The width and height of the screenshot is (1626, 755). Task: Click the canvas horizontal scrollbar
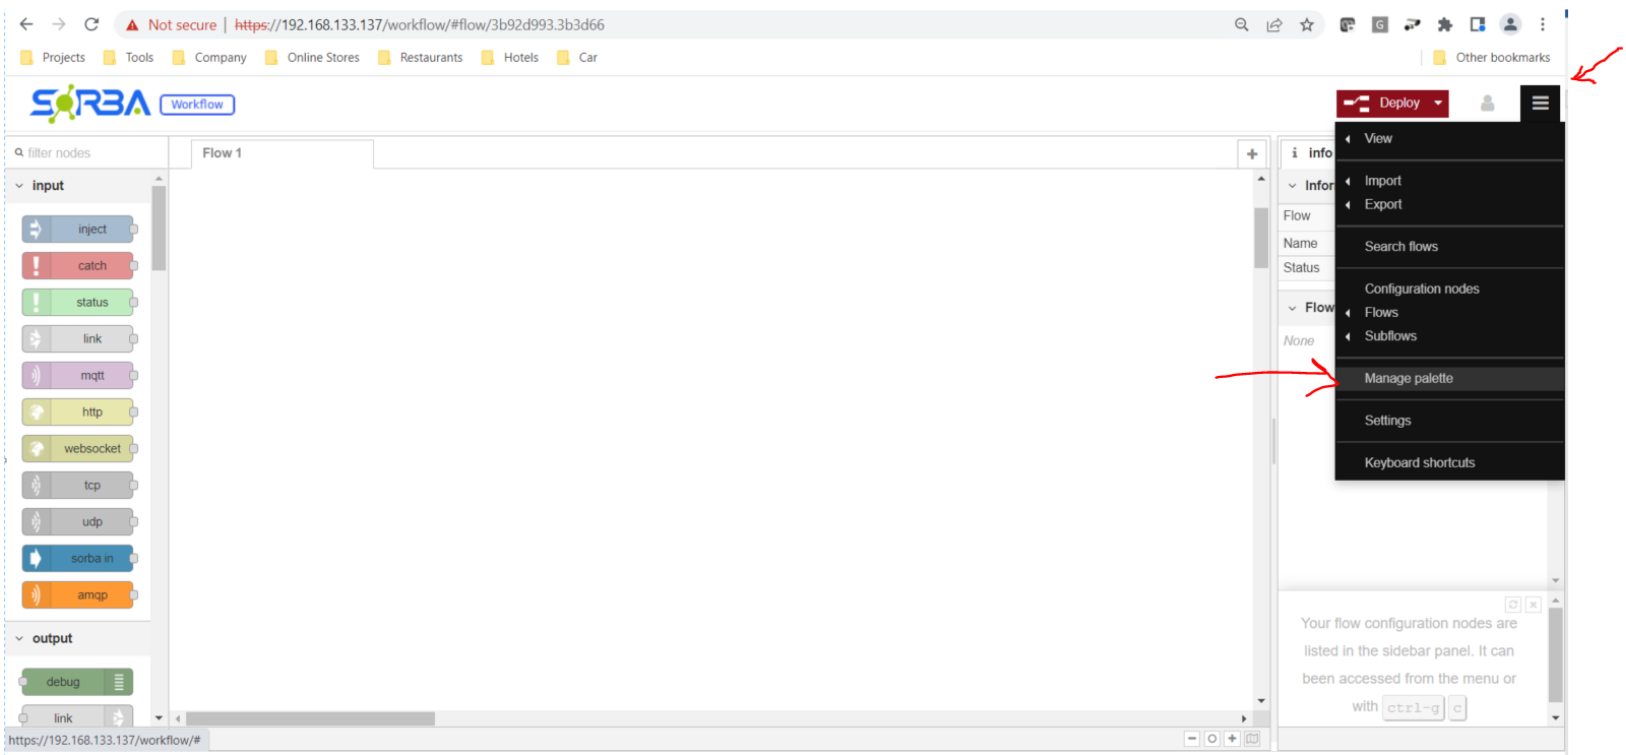(x=310, y=719)
